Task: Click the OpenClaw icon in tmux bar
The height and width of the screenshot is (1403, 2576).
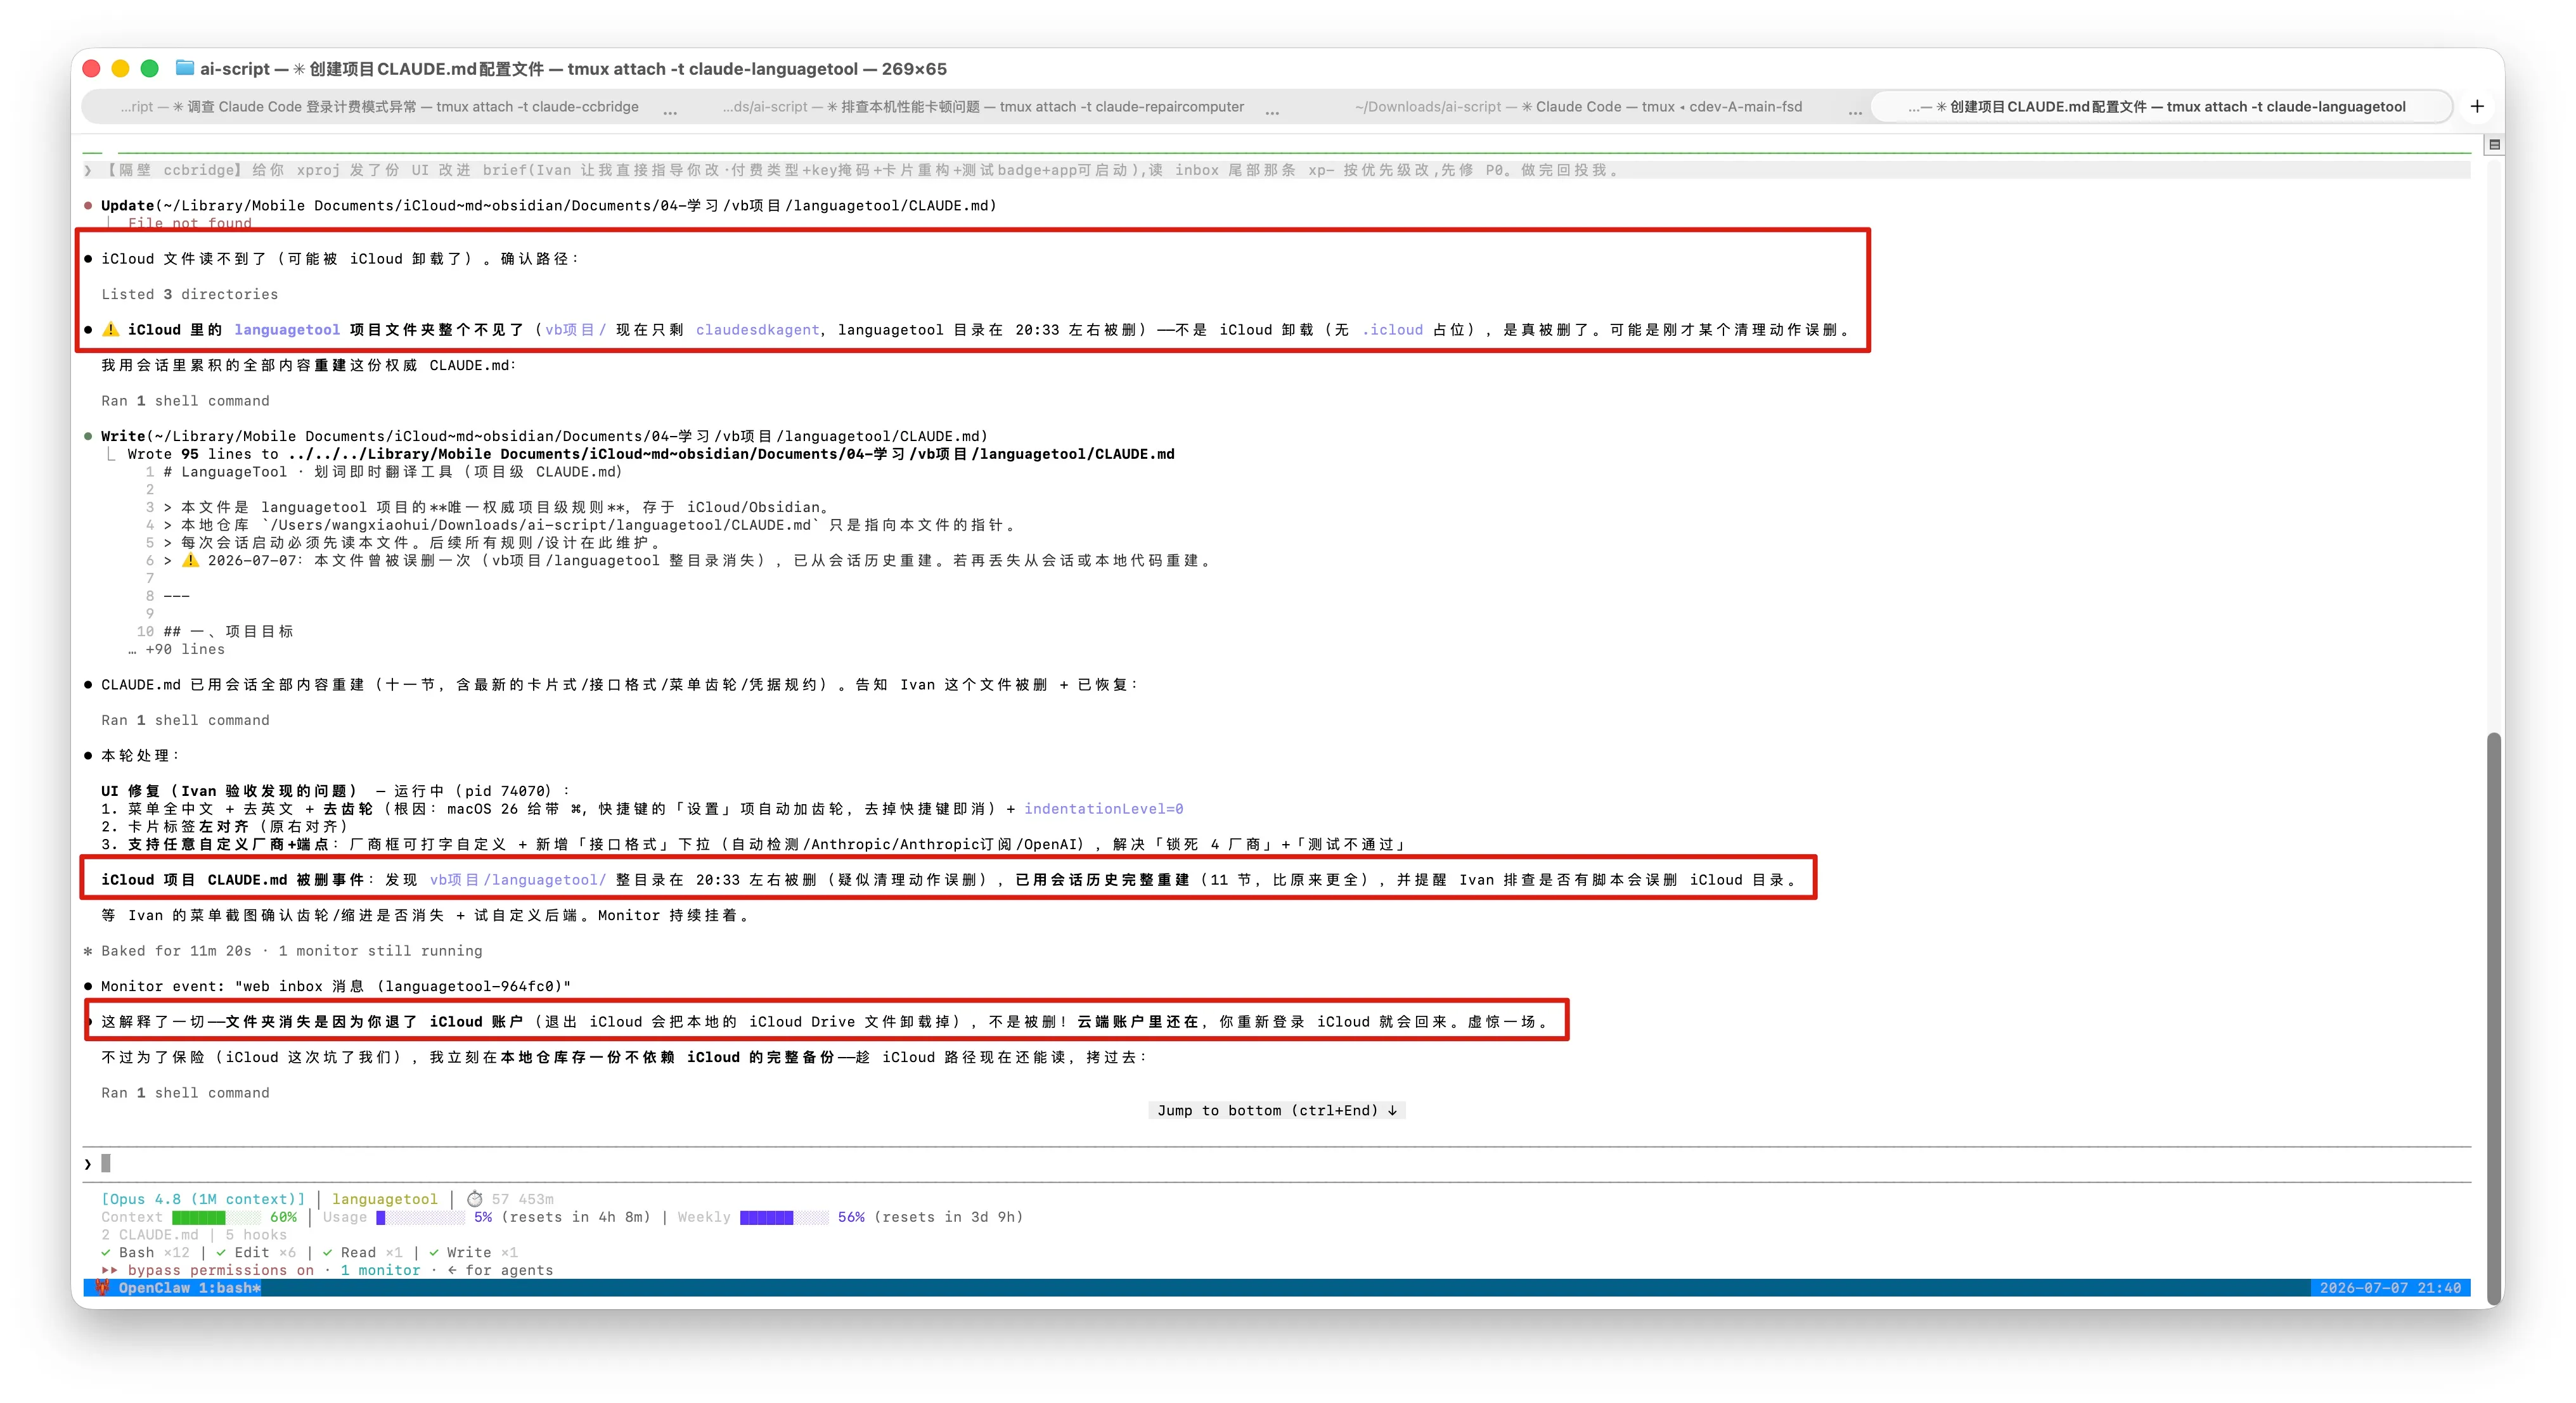Action: click(x=102, y=1287)
